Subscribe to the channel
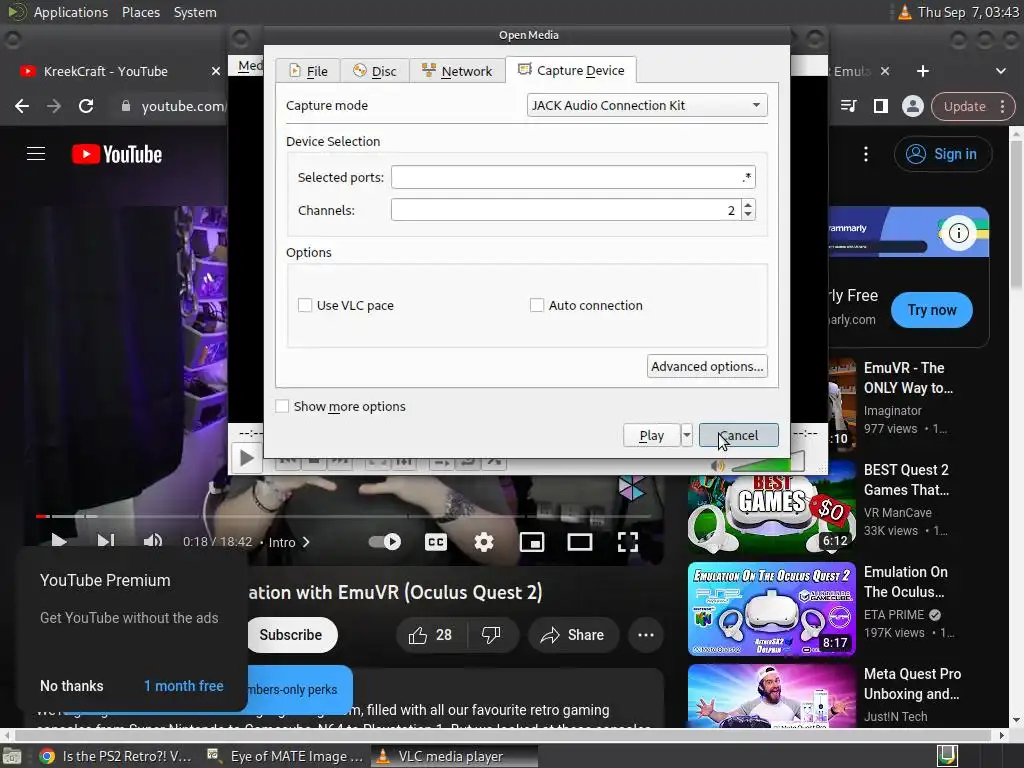 [291, 635]
